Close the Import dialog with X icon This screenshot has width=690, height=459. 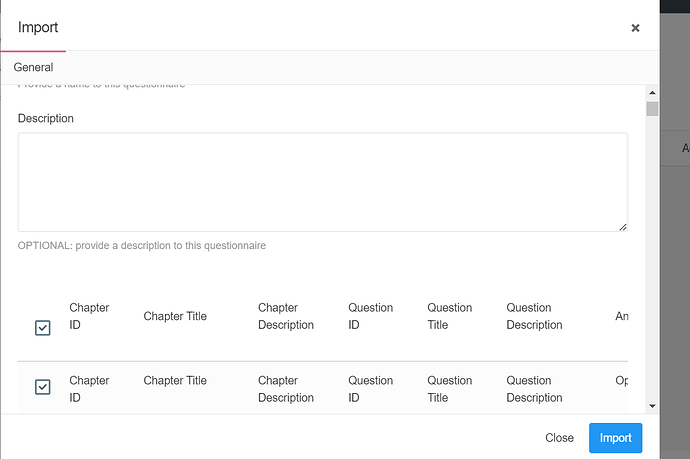pyautogui.click(x=635, y=28)
